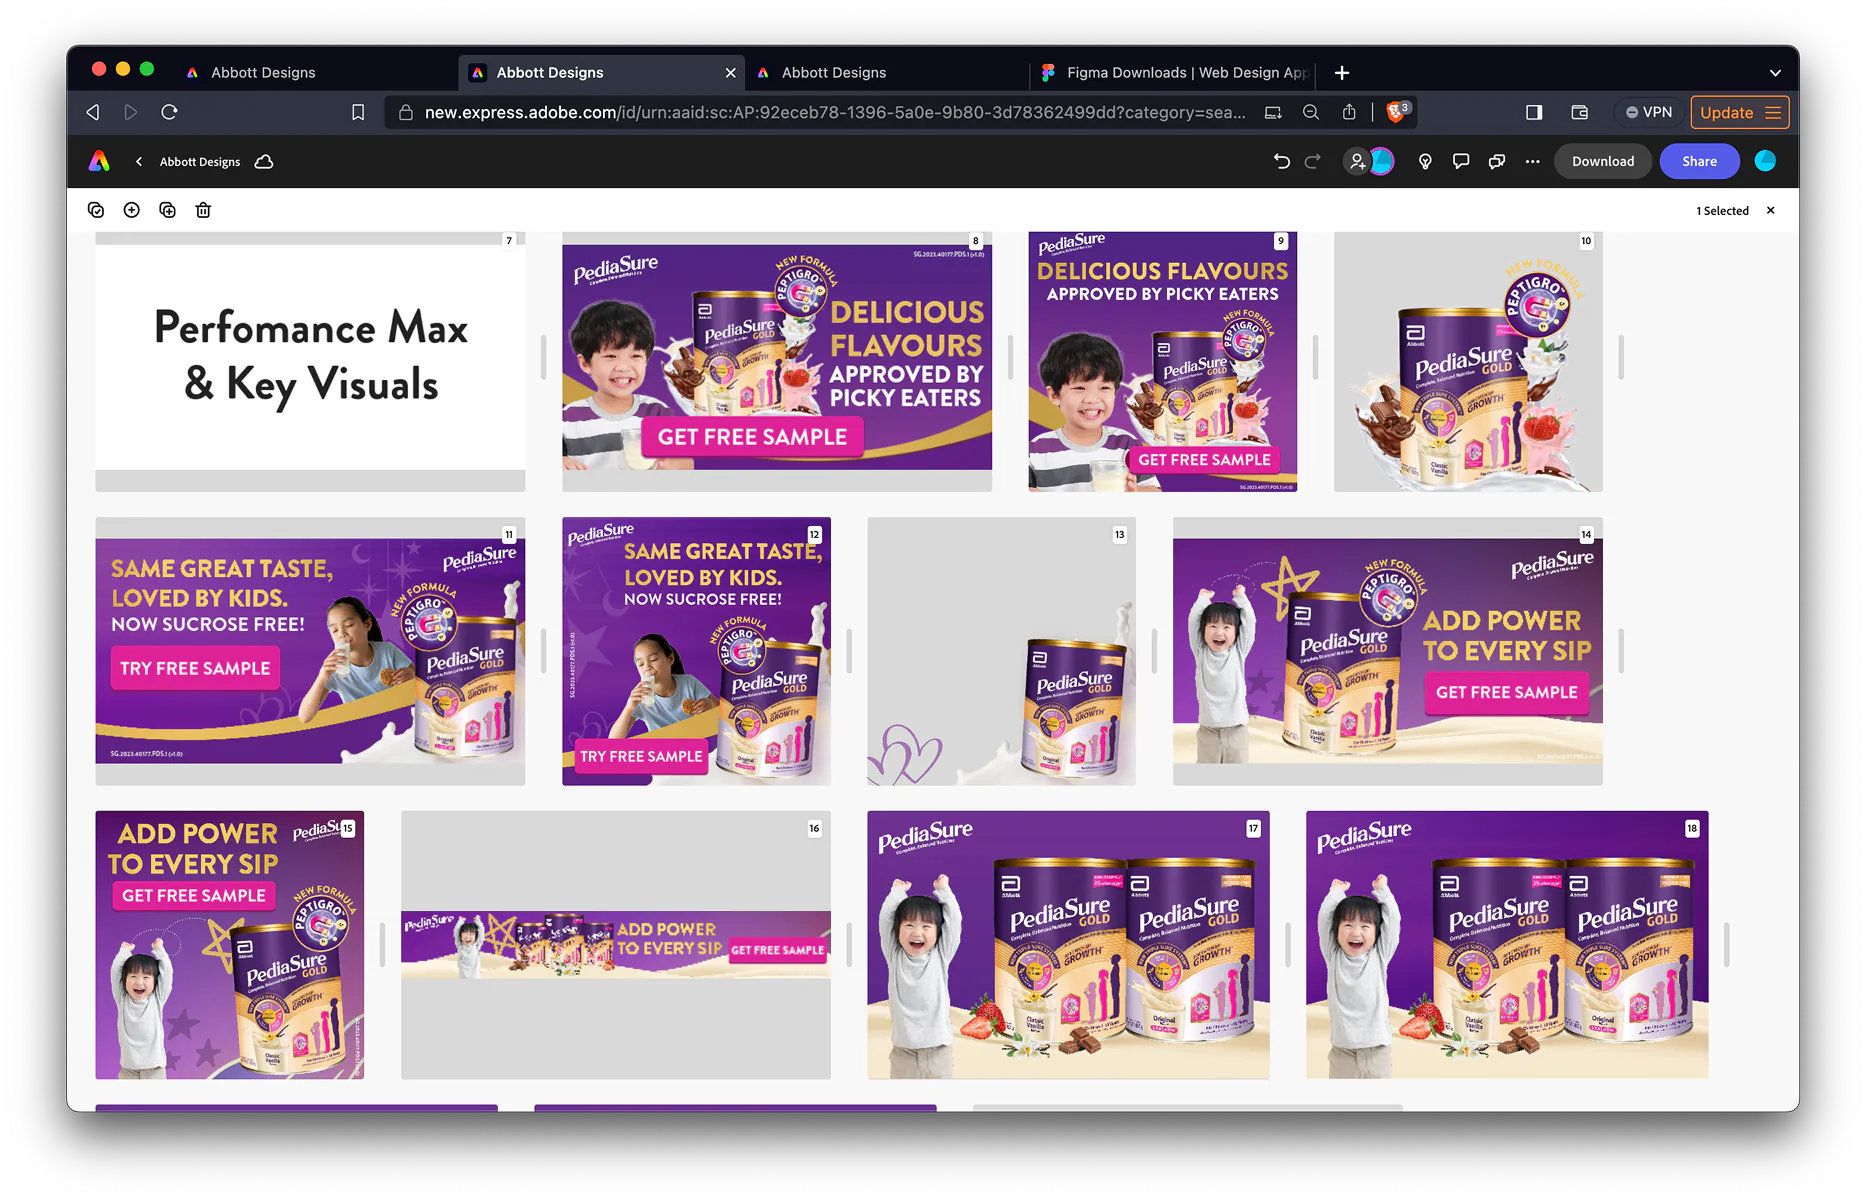Toggle the browser sidebar panel
Viewport: 1867px width, 1200px height.
coord(1534,112)
